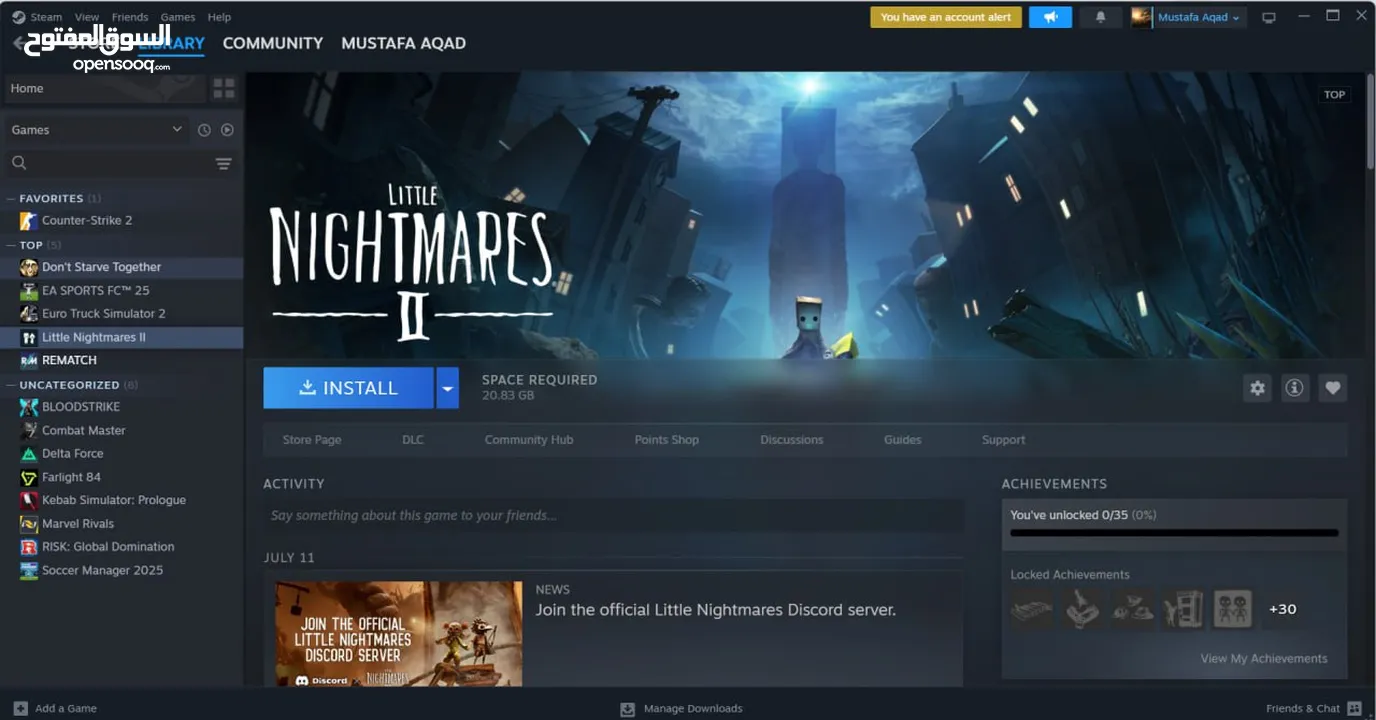Select BLOODSTRIKE game icon
This screenshot has height=720, width=1376.
(29, 407)
